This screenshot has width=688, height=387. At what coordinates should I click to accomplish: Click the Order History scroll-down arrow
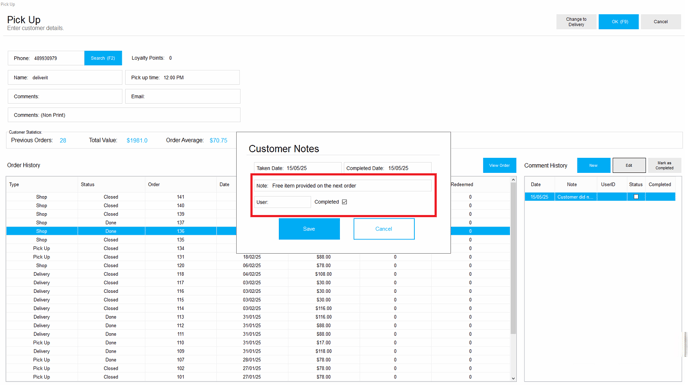point(513,378)
